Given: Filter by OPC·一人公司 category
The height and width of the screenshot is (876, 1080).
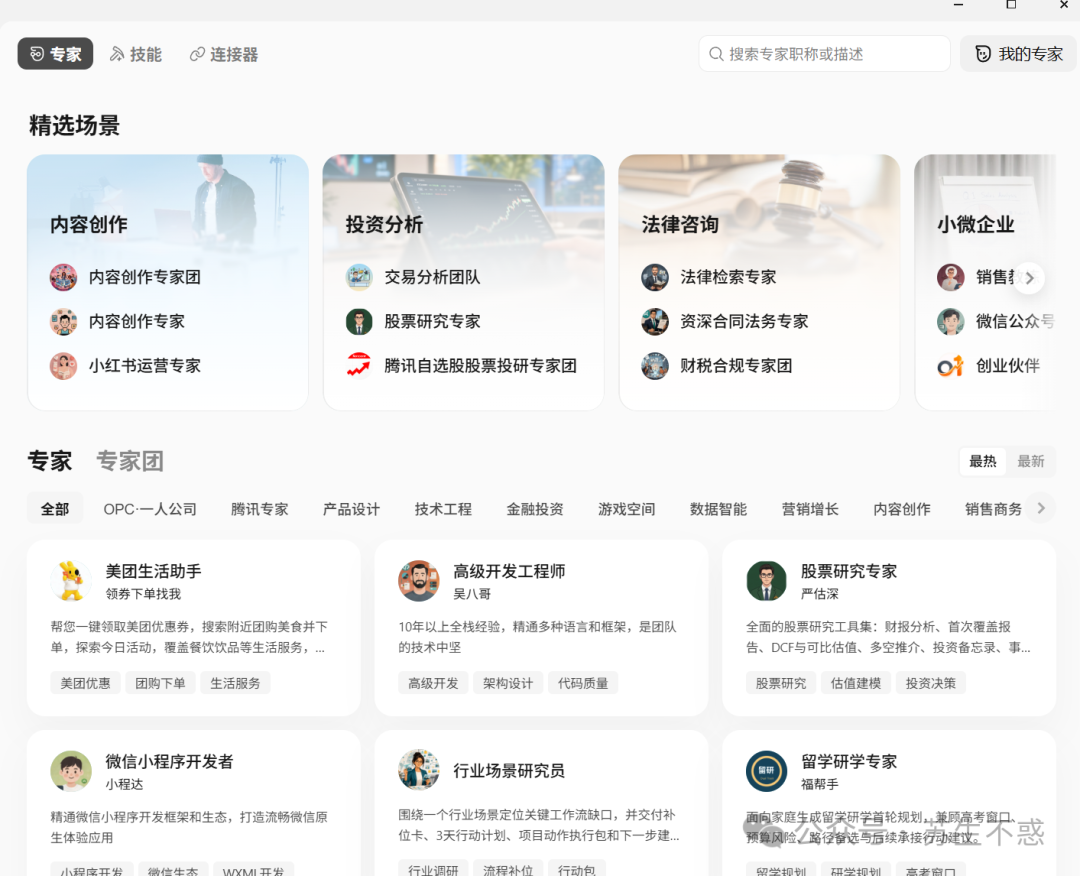Looking at the screenshot, I should (150, 509).
